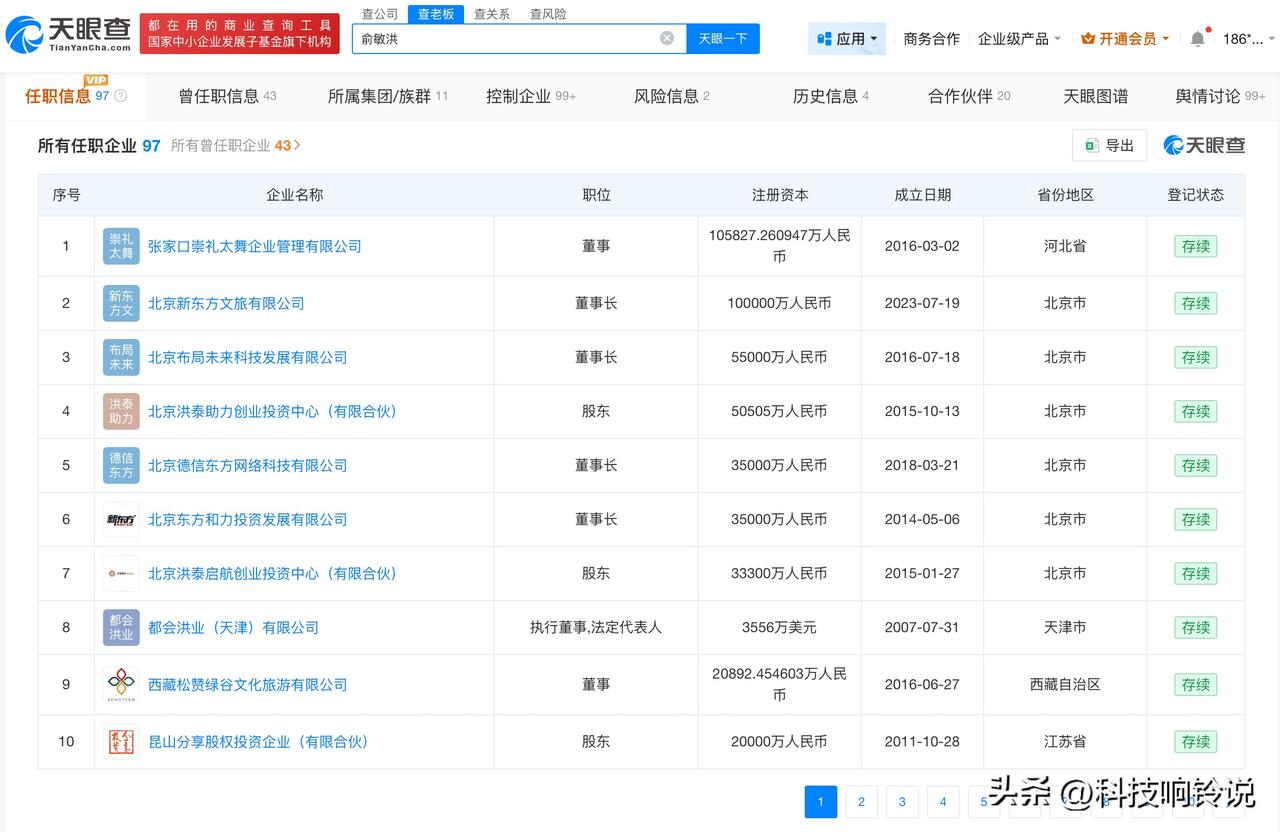
Task: Clear the search box with the X icon
Action: [667, 39]
